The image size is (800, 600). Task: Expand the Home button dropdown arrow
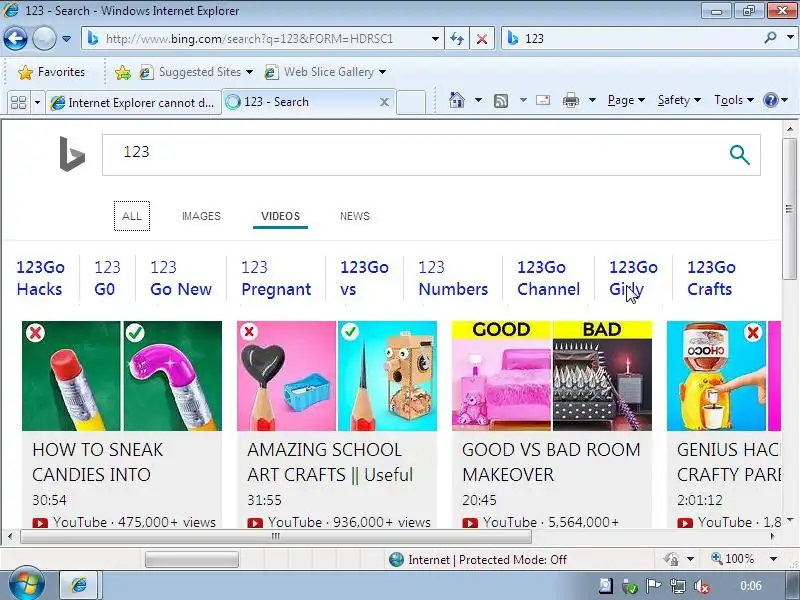[x=478, y=100]
